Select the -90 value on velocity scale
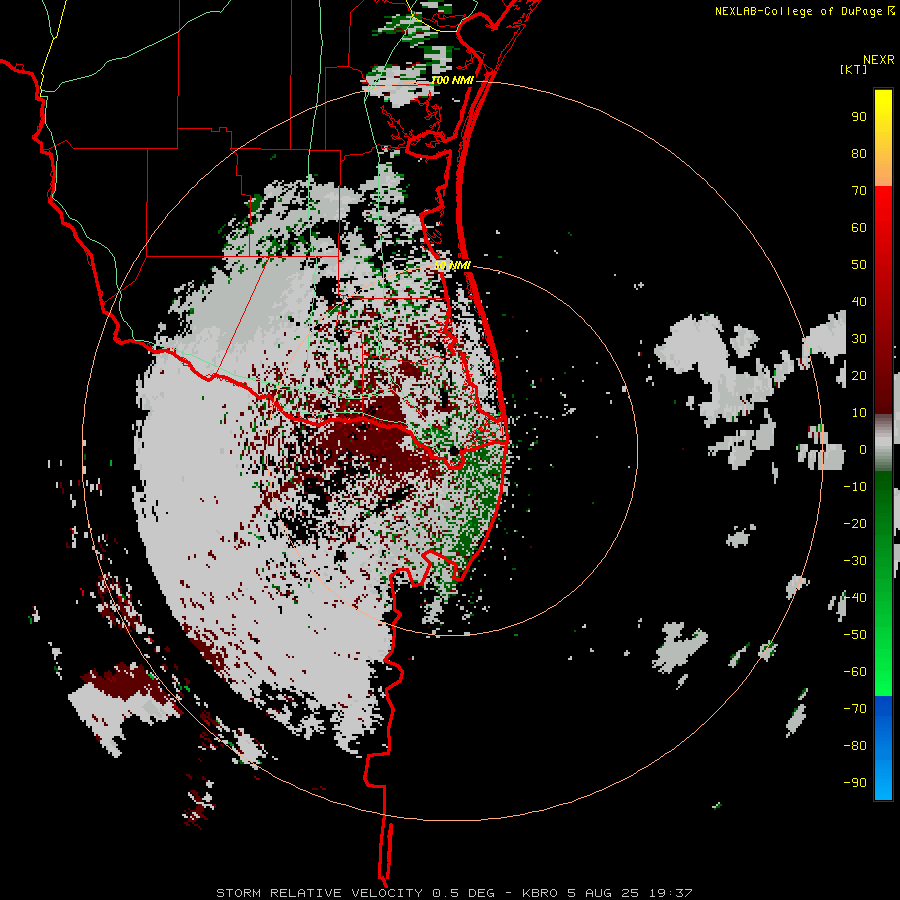900x900 pixels. [855, 783]
